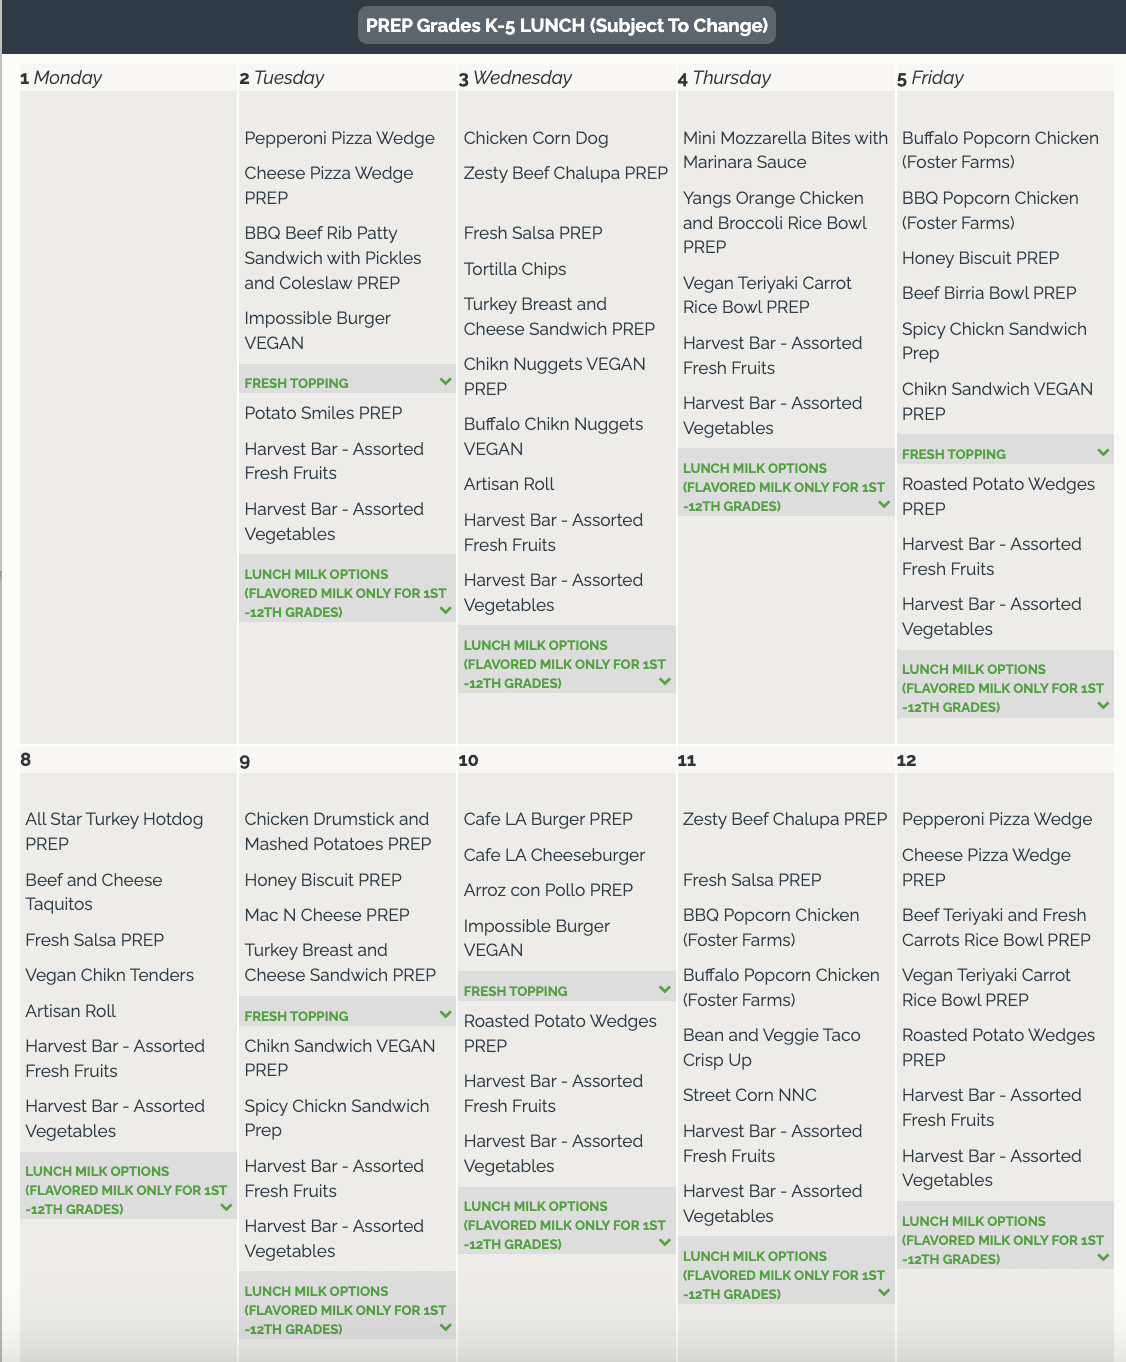Open Tuesday 2 Lunch Milk Options chevron

click(x=445, y=611)
